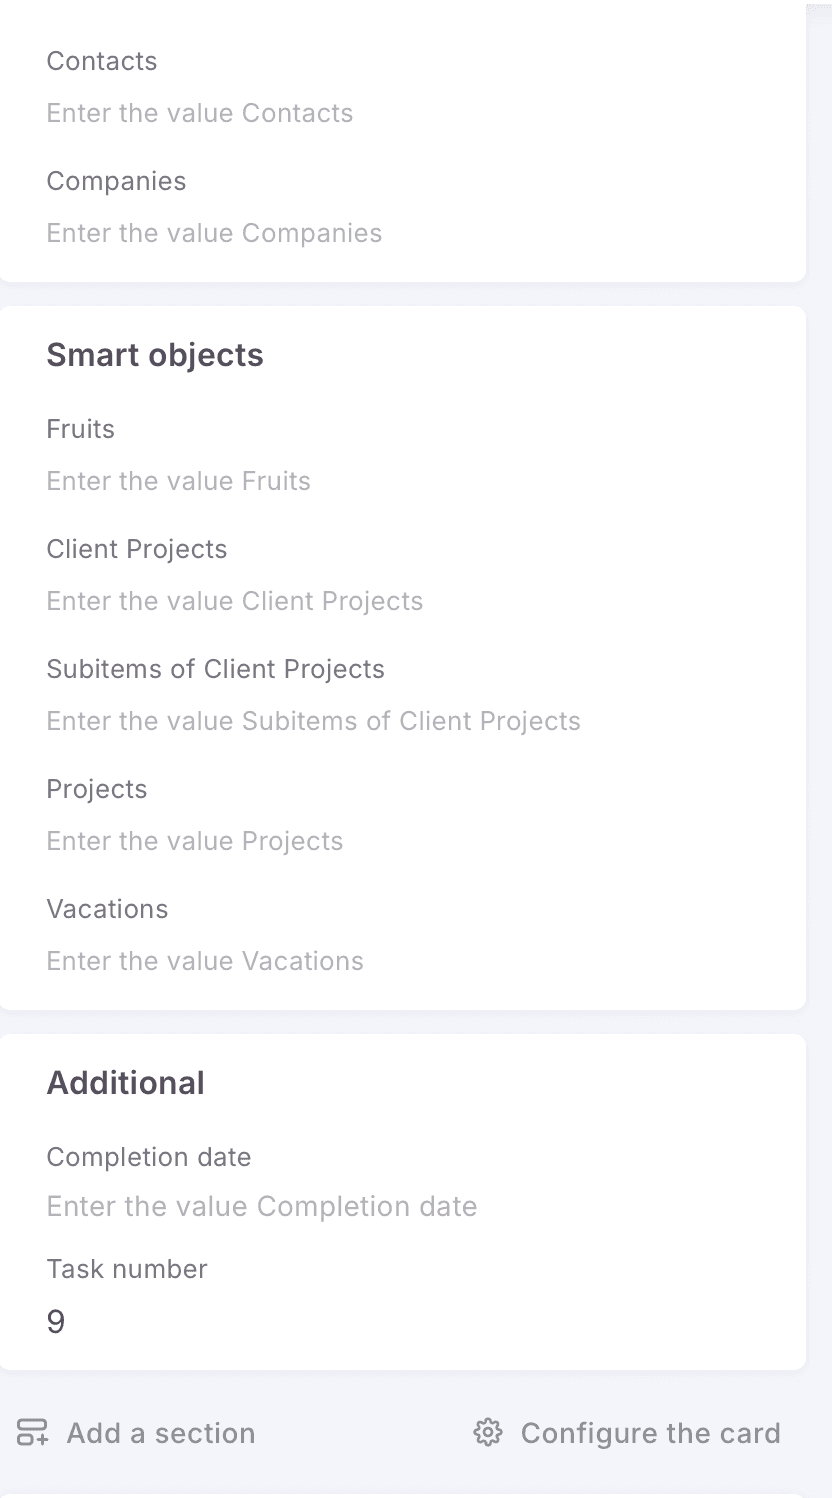Viewport: 832px width, 1498px height.
Task: Click the Additional section heading
Action: click(x=125, y=1083)
